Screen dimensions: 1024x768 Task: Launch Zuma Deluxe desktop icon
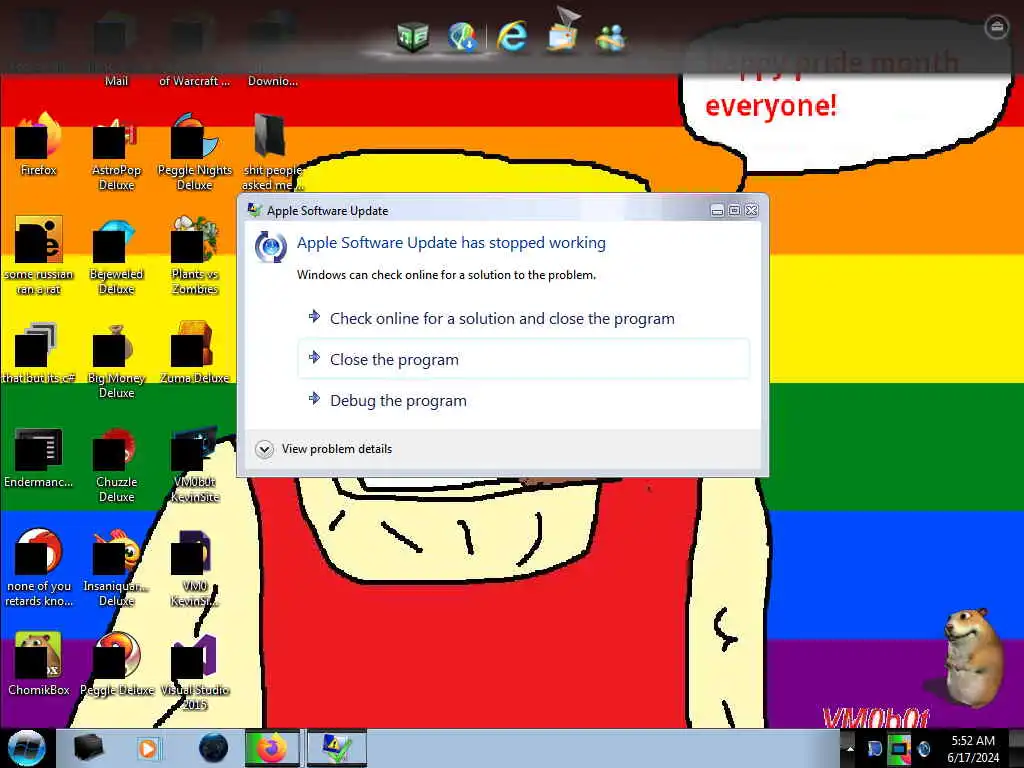point(195,353)
